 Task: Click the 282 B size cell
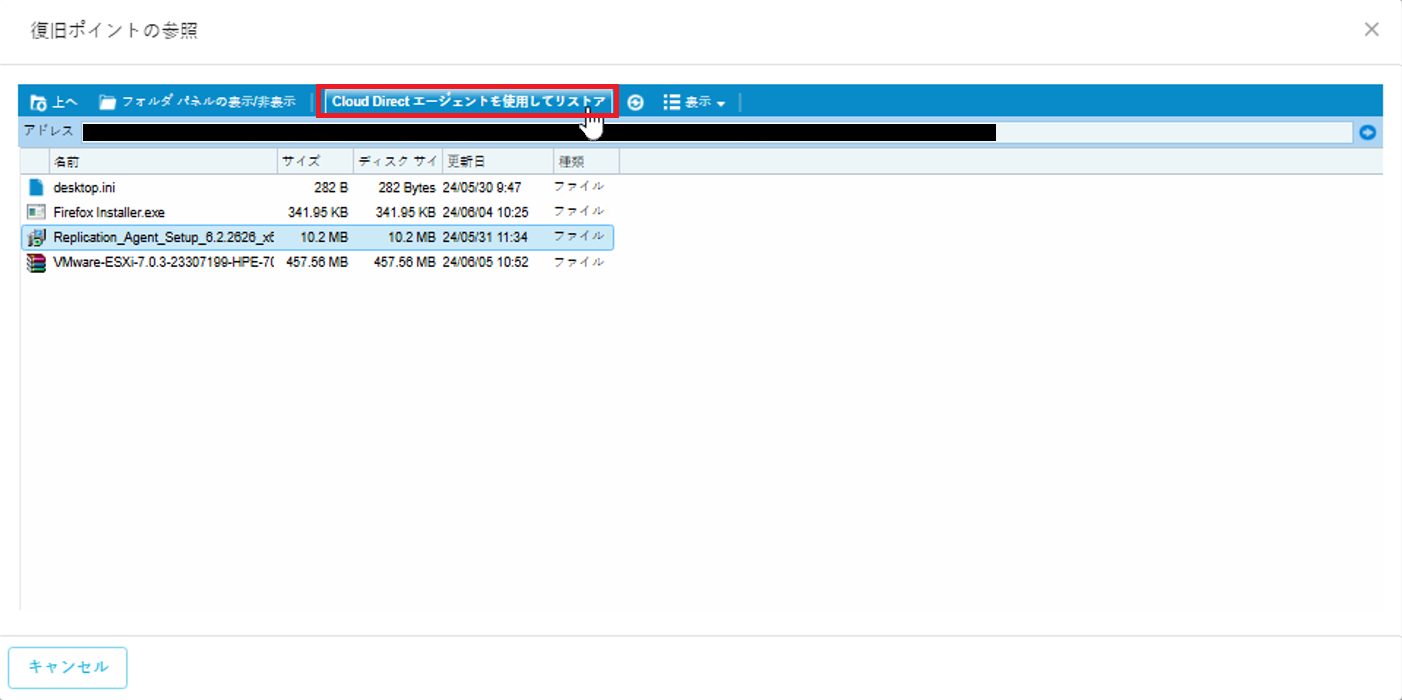tap(331, 187)
